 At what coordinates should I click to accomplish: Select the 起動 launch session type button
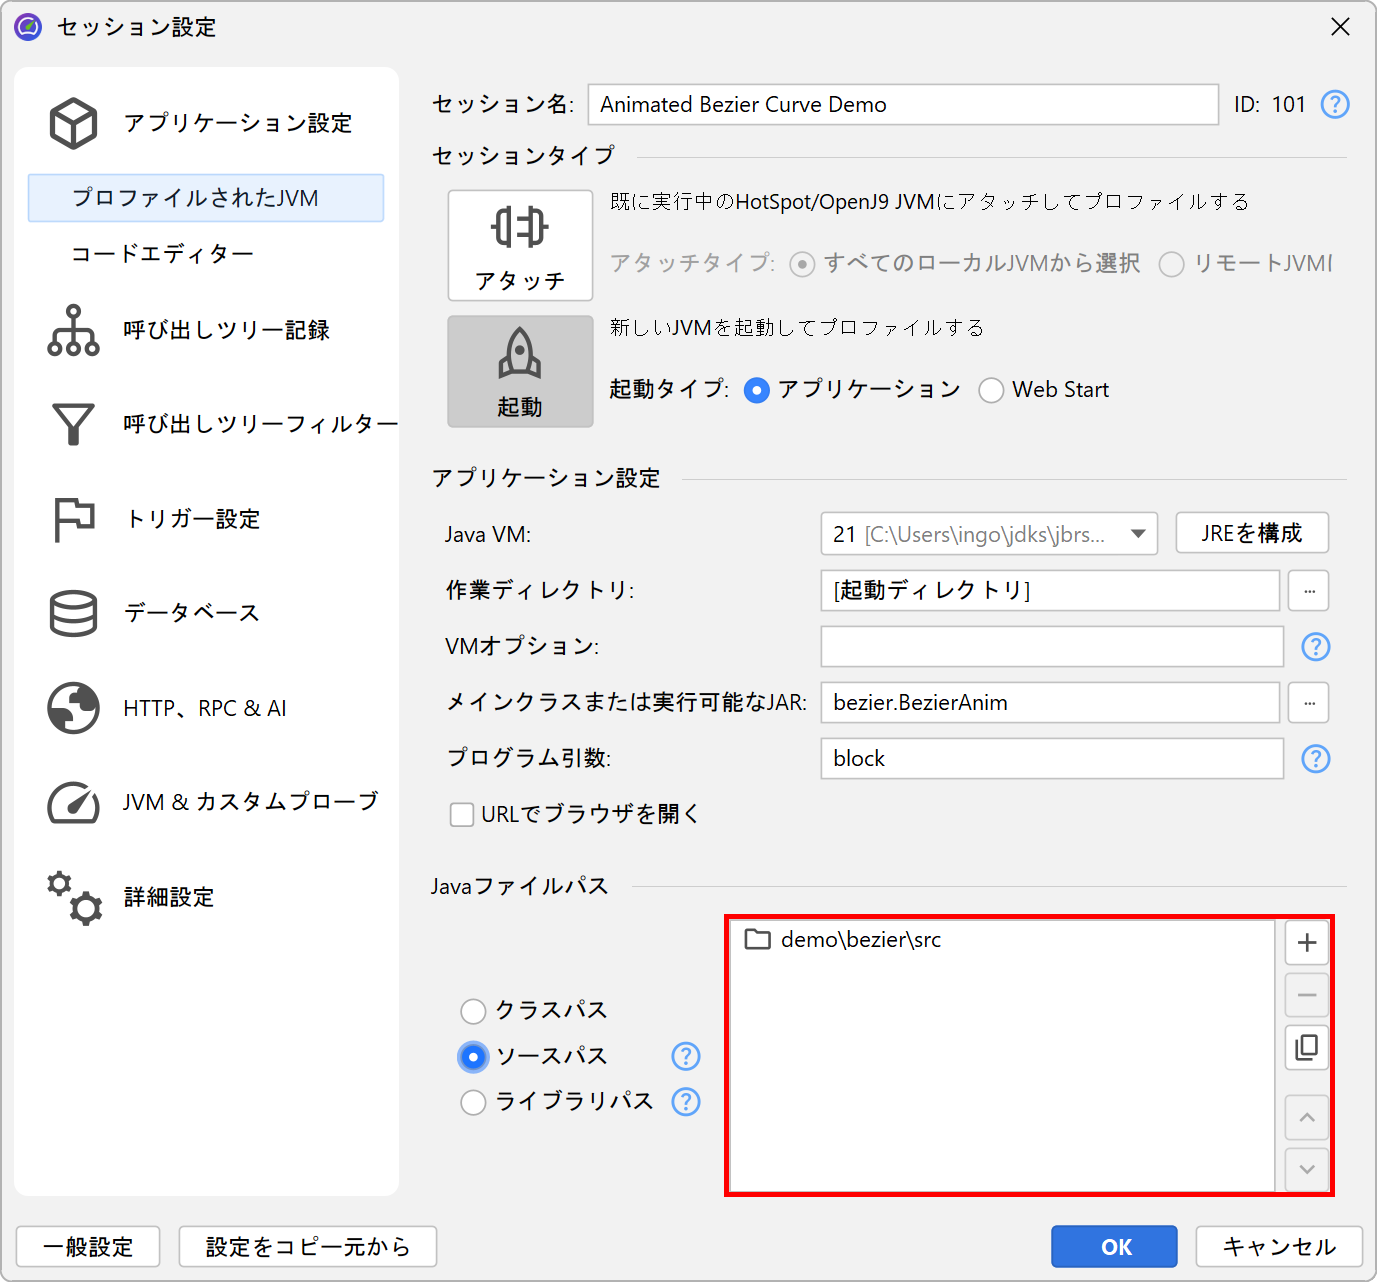coord(520,372)
